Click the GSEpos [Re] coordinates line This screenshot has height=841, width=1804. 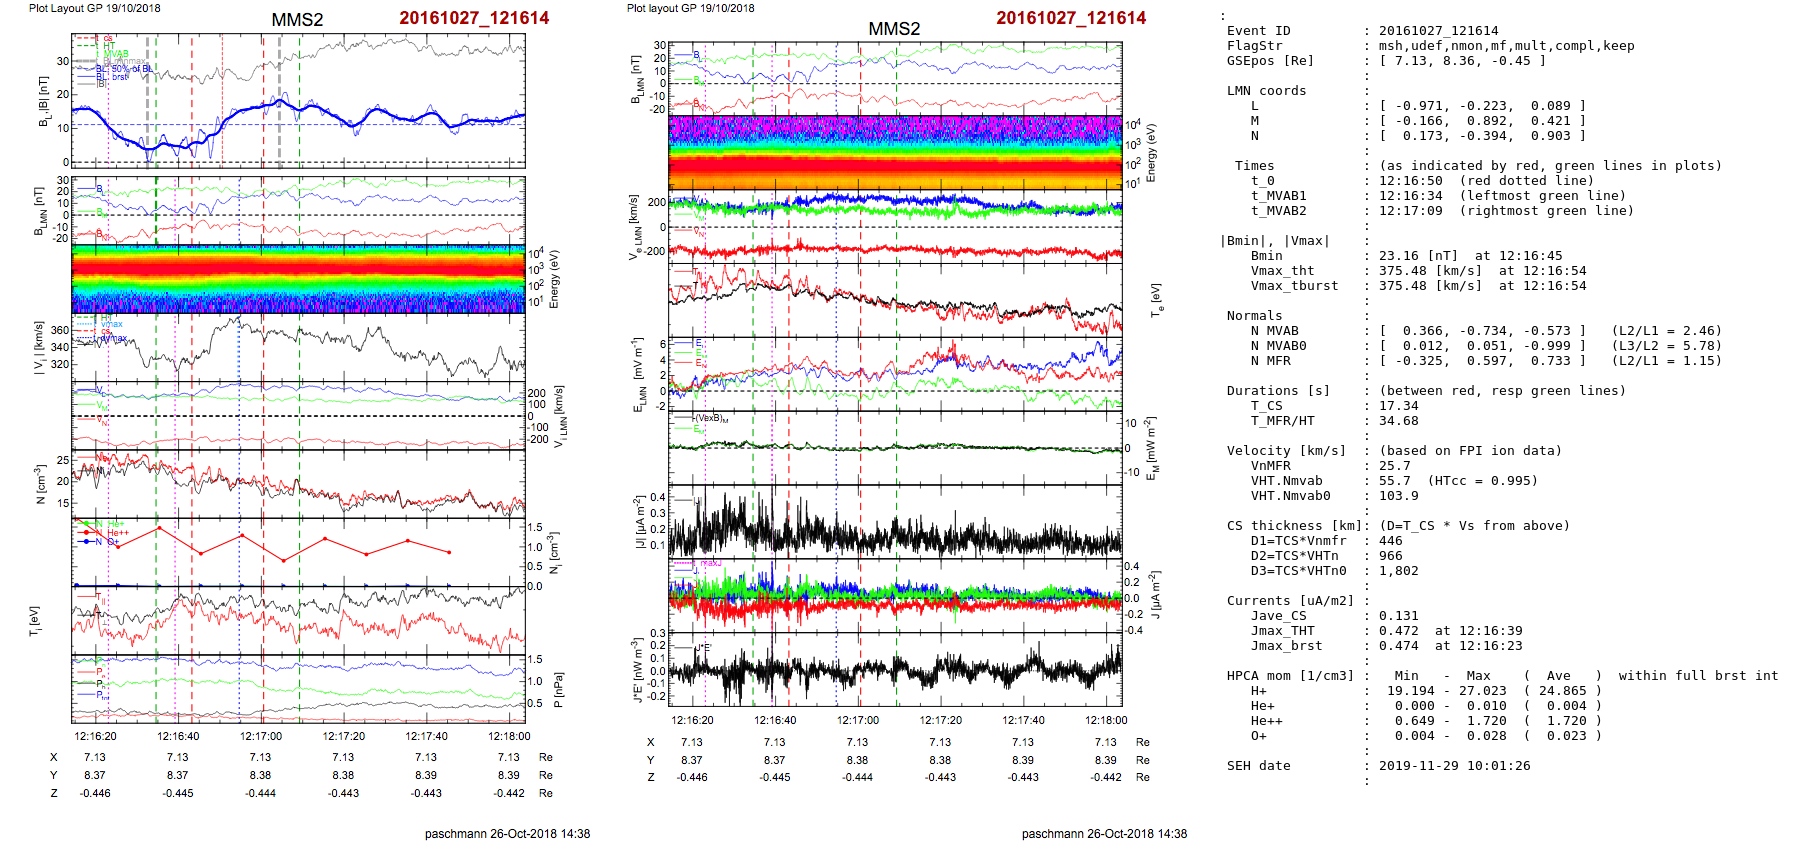coord(1462,61)
